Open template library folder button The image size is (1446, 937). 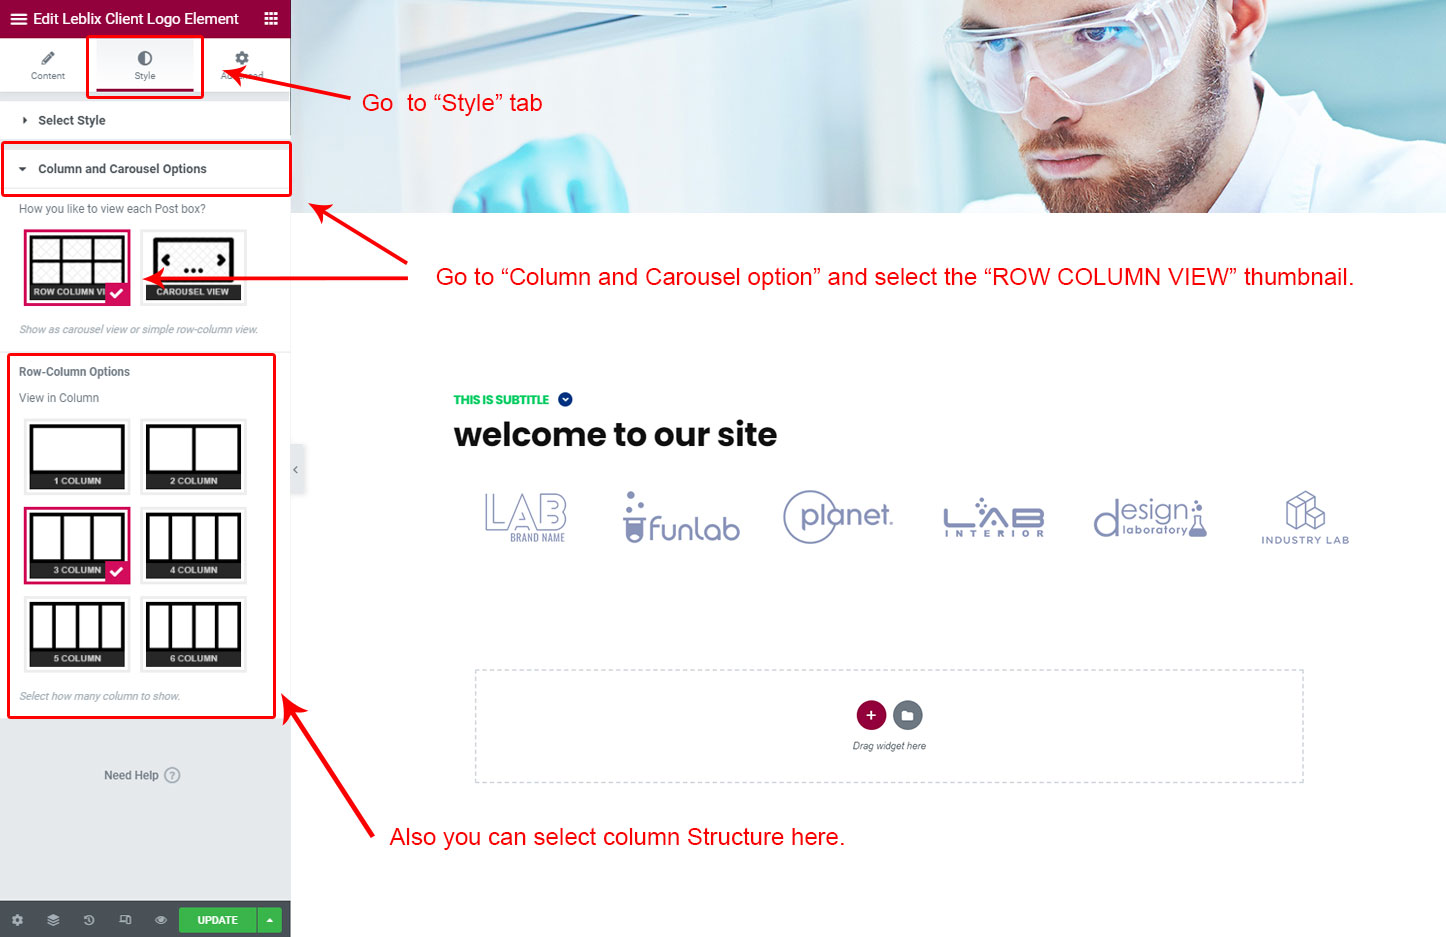tap(908, 715)
